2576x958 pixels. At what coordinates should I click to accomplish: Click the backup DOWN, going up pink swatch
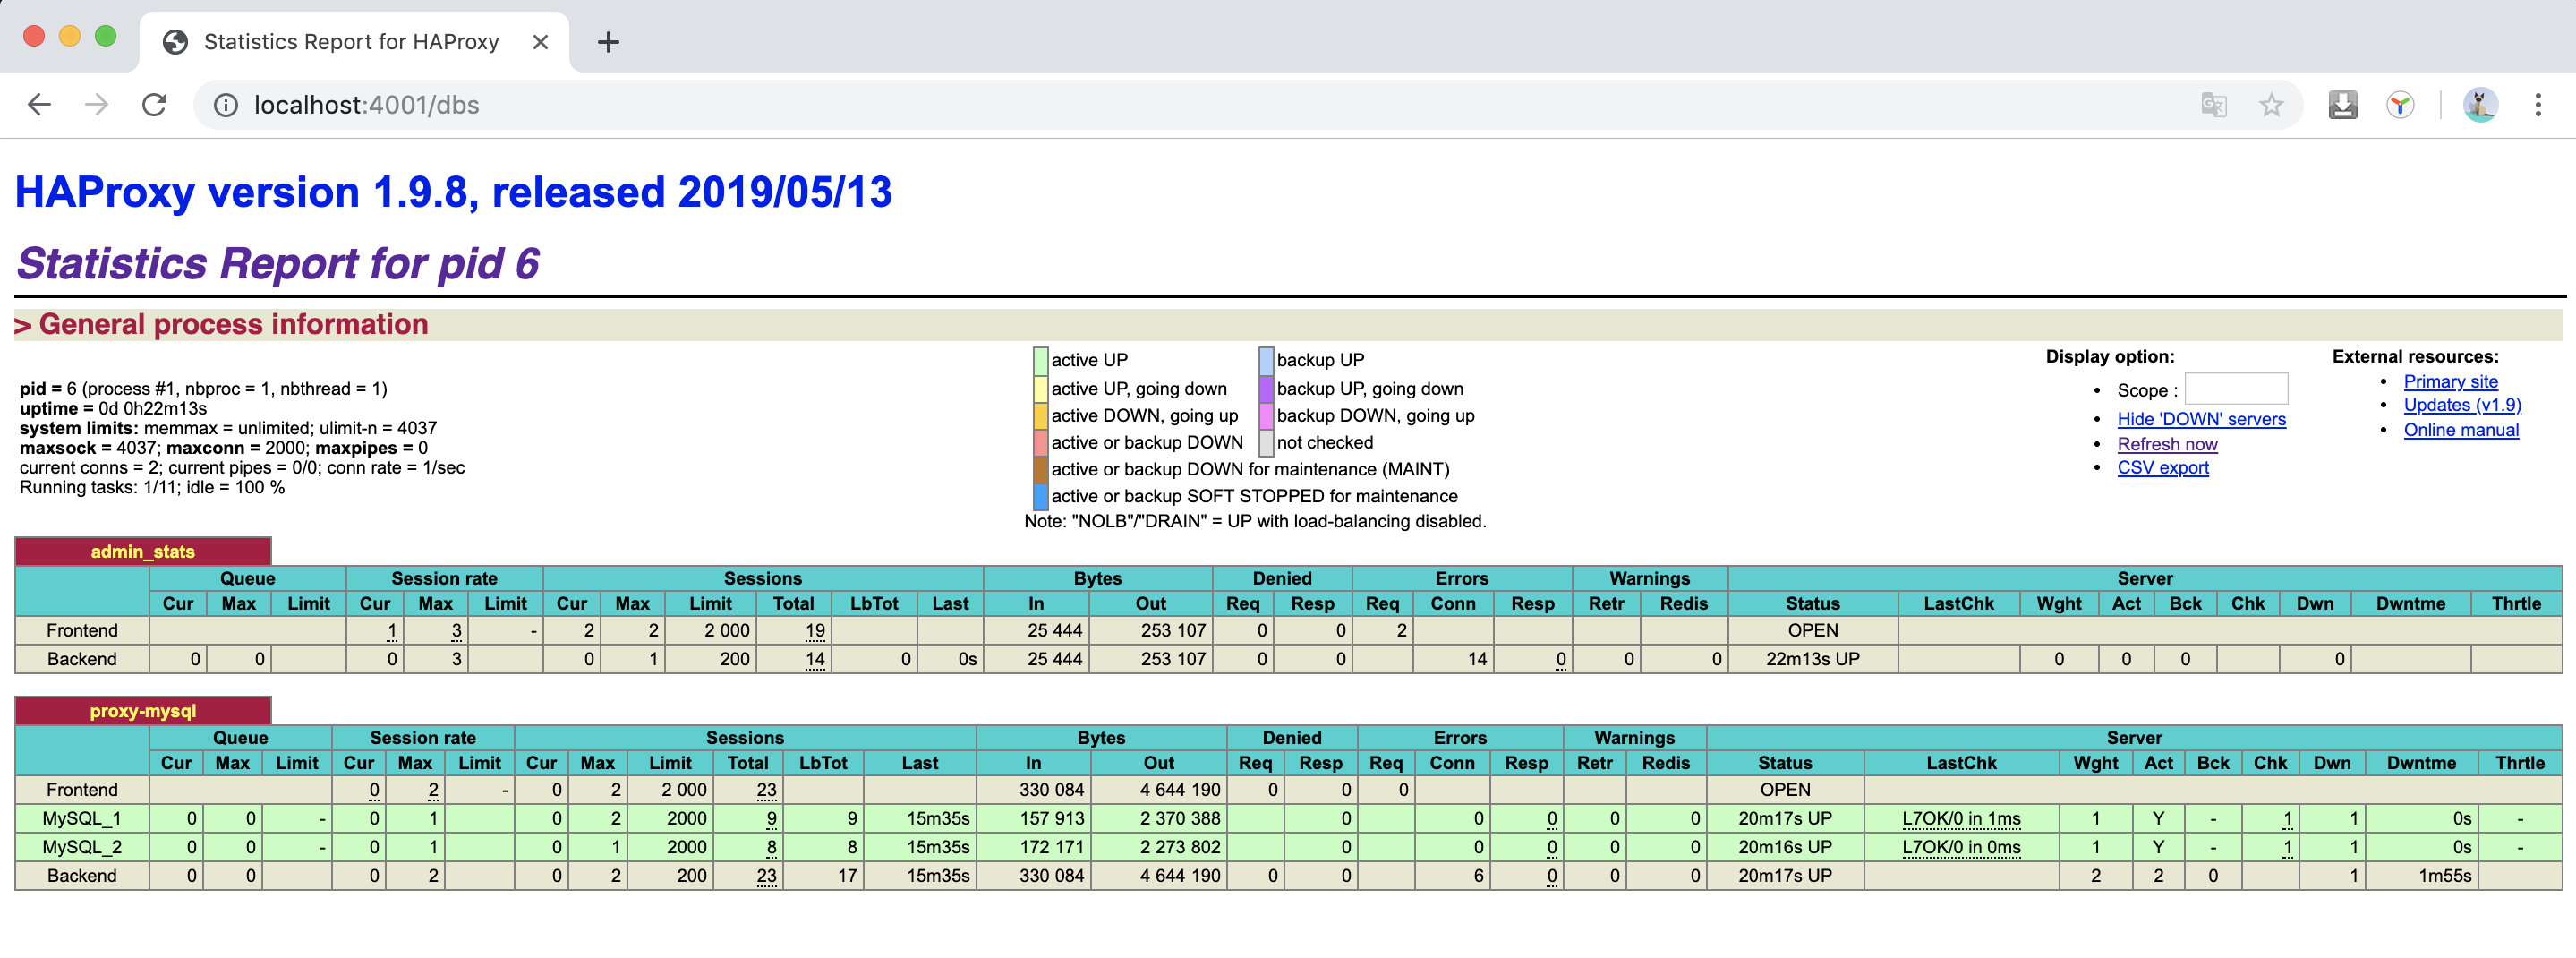1266,415
